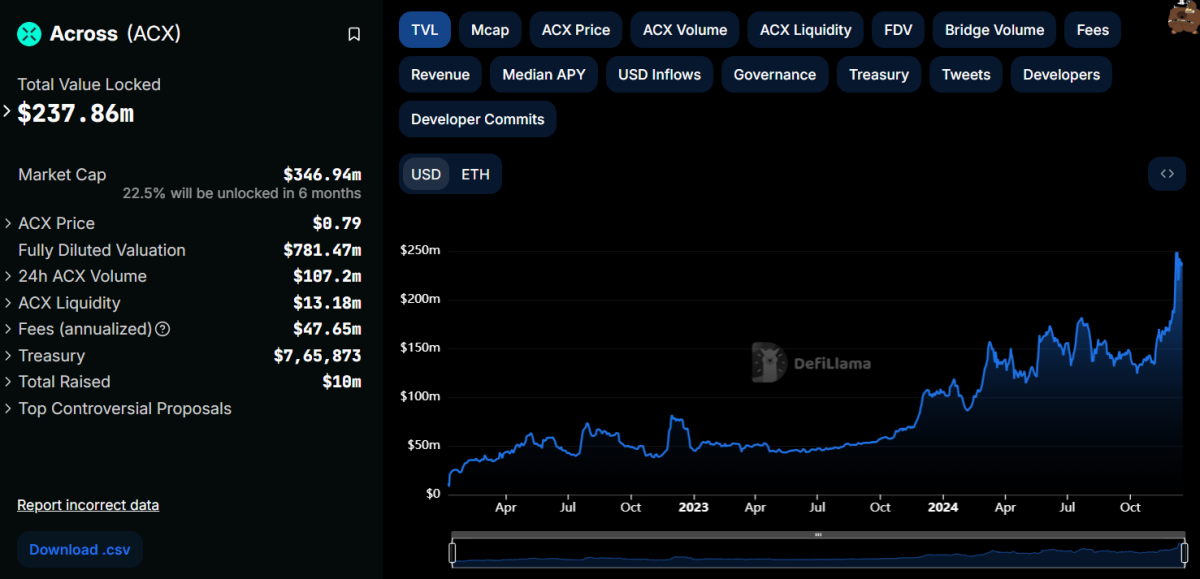
Task: Select the Developers metric button
Action: point(1061,75)
